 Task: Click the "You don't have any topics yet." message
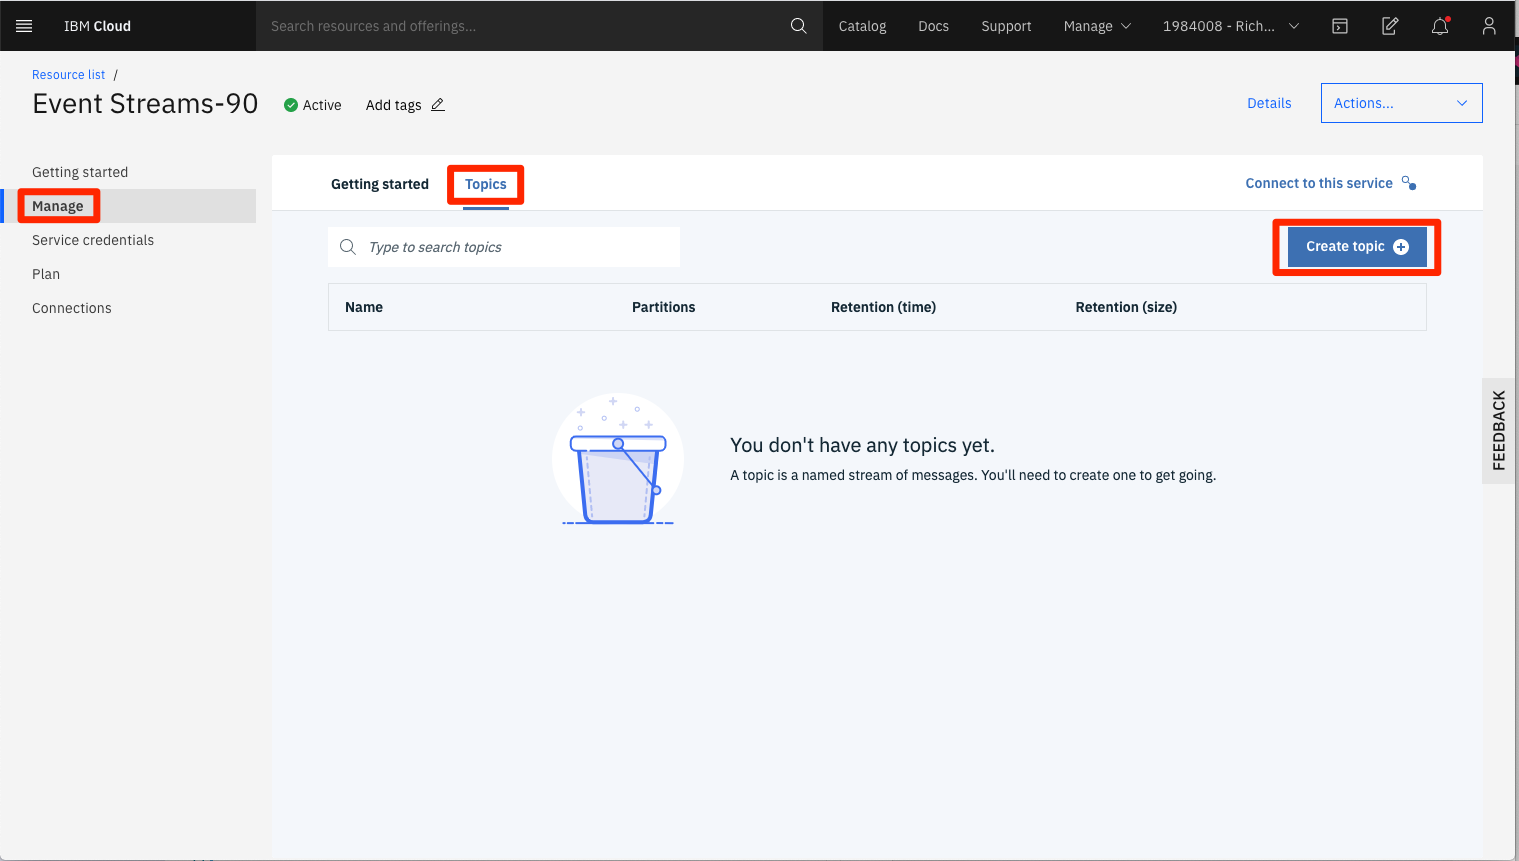862,445
